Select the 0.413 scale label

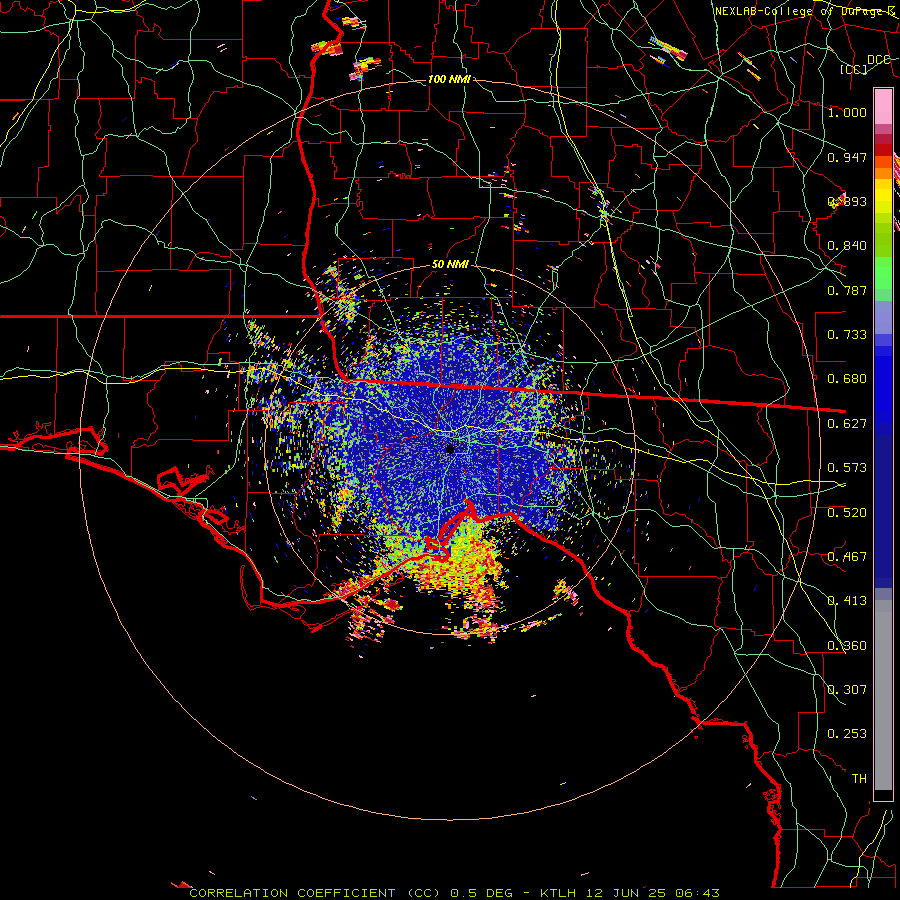pyautogui.click(x=847, y=601)
